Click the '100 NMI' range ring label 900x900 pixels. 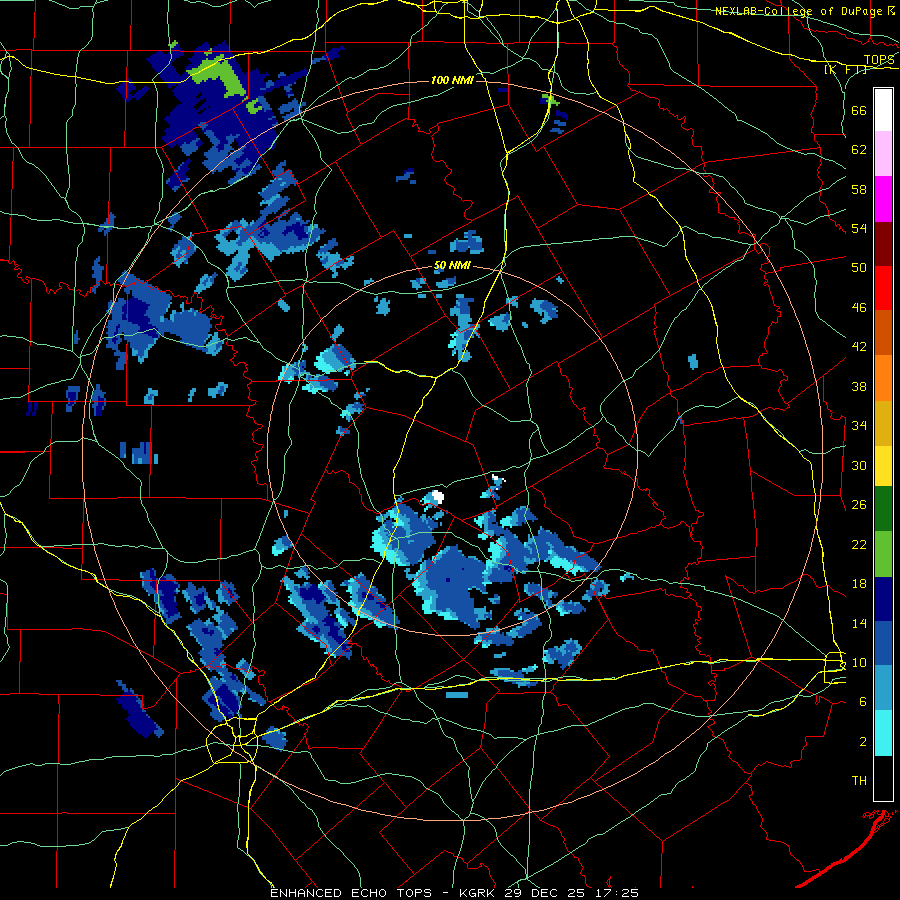[452, 80]
